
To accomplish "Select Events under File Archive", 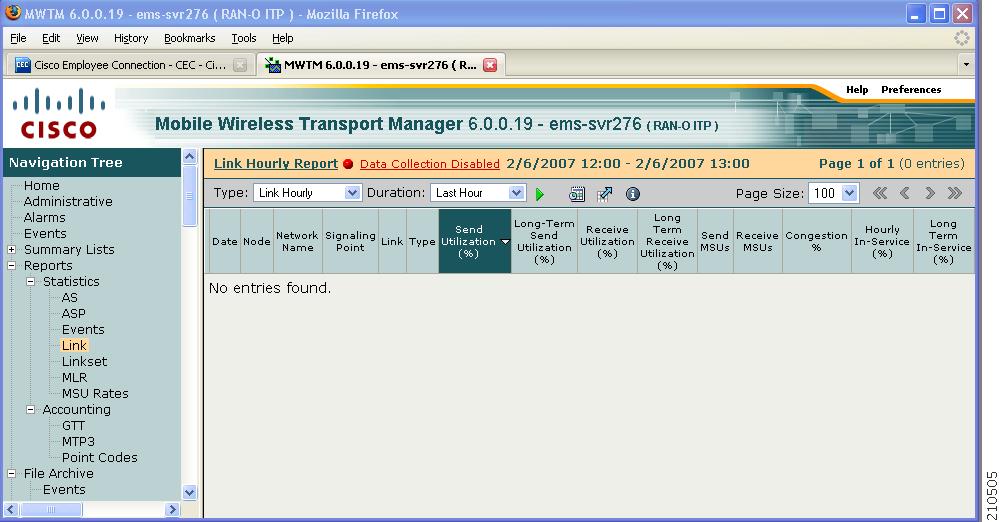I will point(64,489).
